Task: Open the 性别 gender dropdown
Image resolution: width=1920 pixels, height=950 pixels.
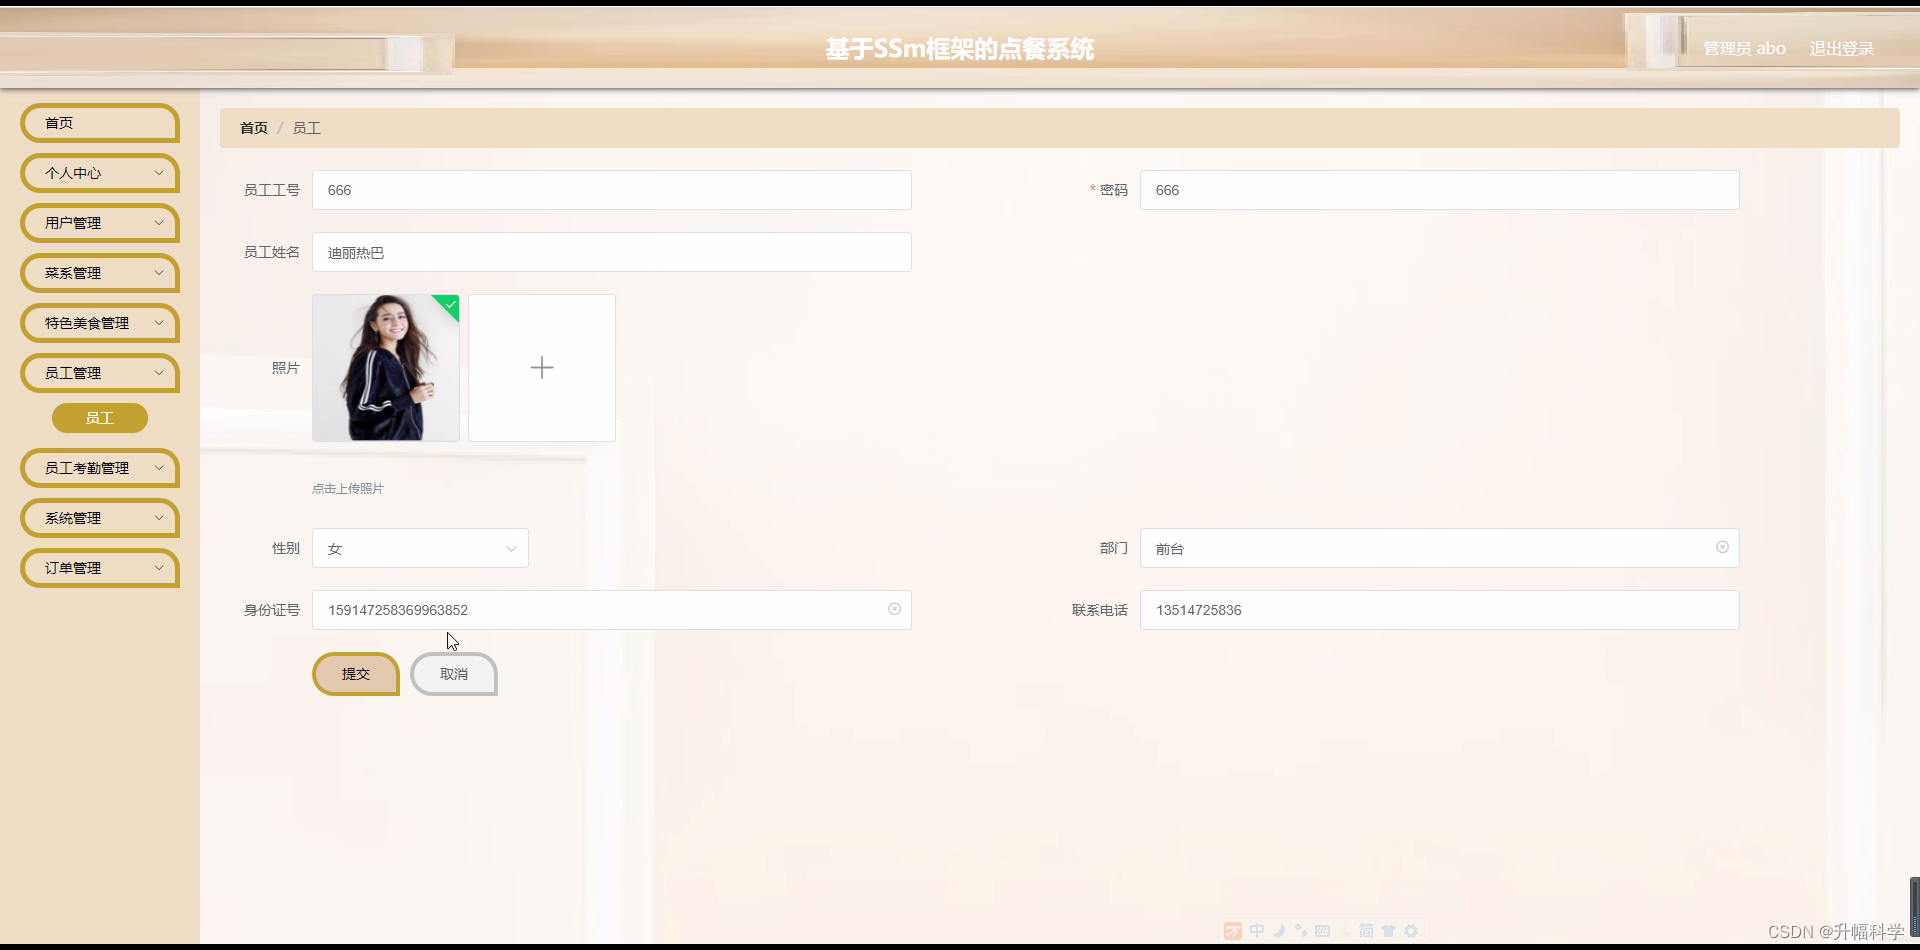Action: coord(420,548)
